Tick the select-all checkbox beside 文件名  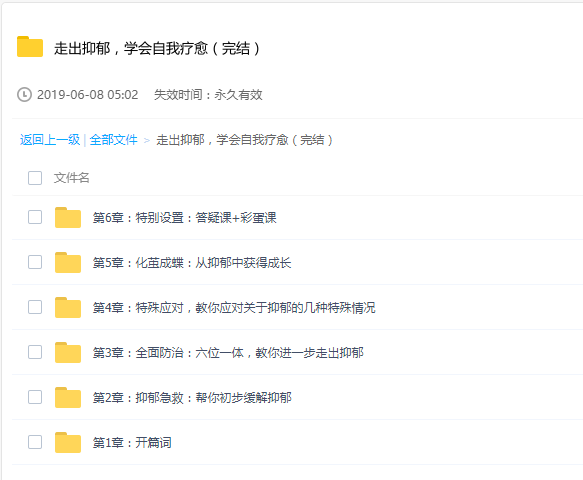(35, 178)
